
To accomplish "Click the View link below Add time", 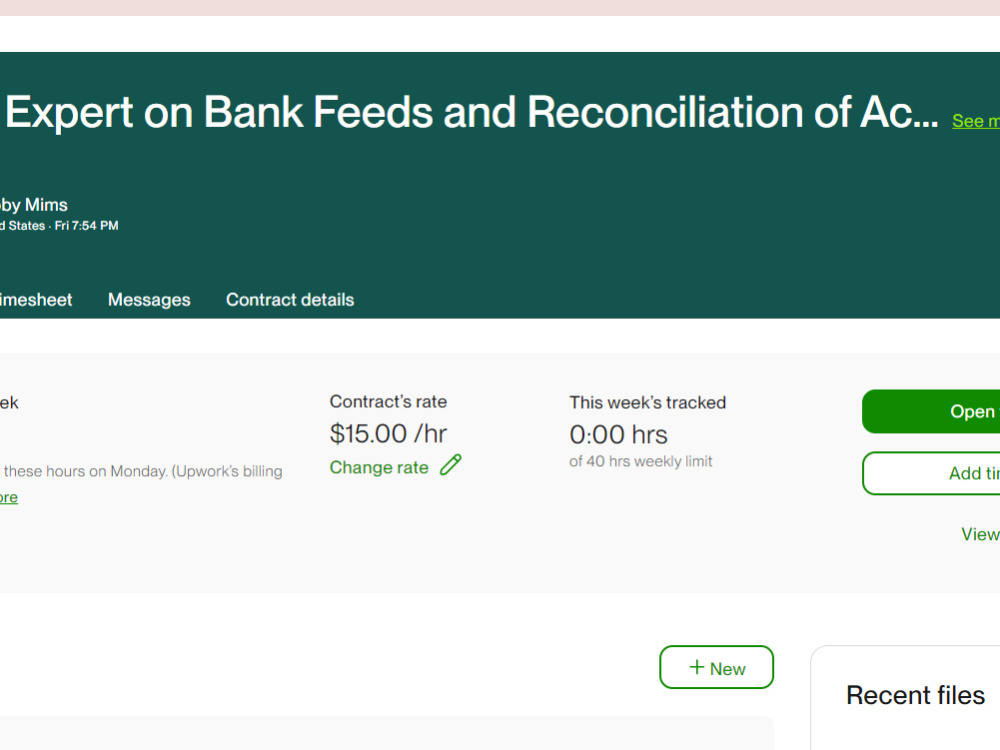I will [x=980, y=534].
